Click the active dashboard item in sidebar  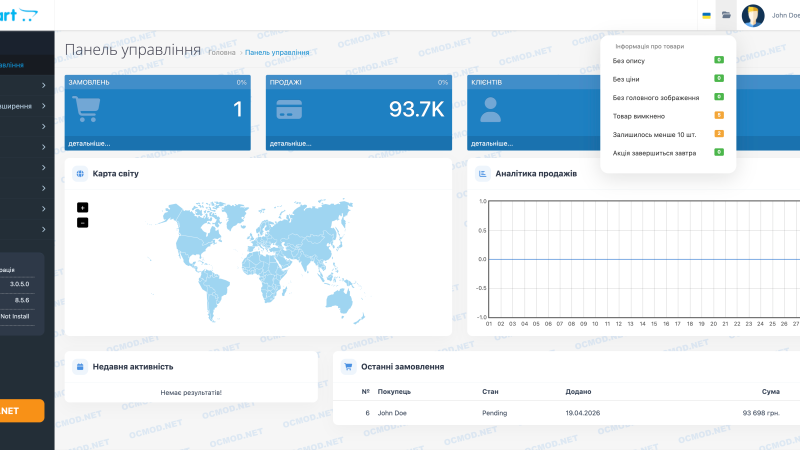tap(27, 65)
